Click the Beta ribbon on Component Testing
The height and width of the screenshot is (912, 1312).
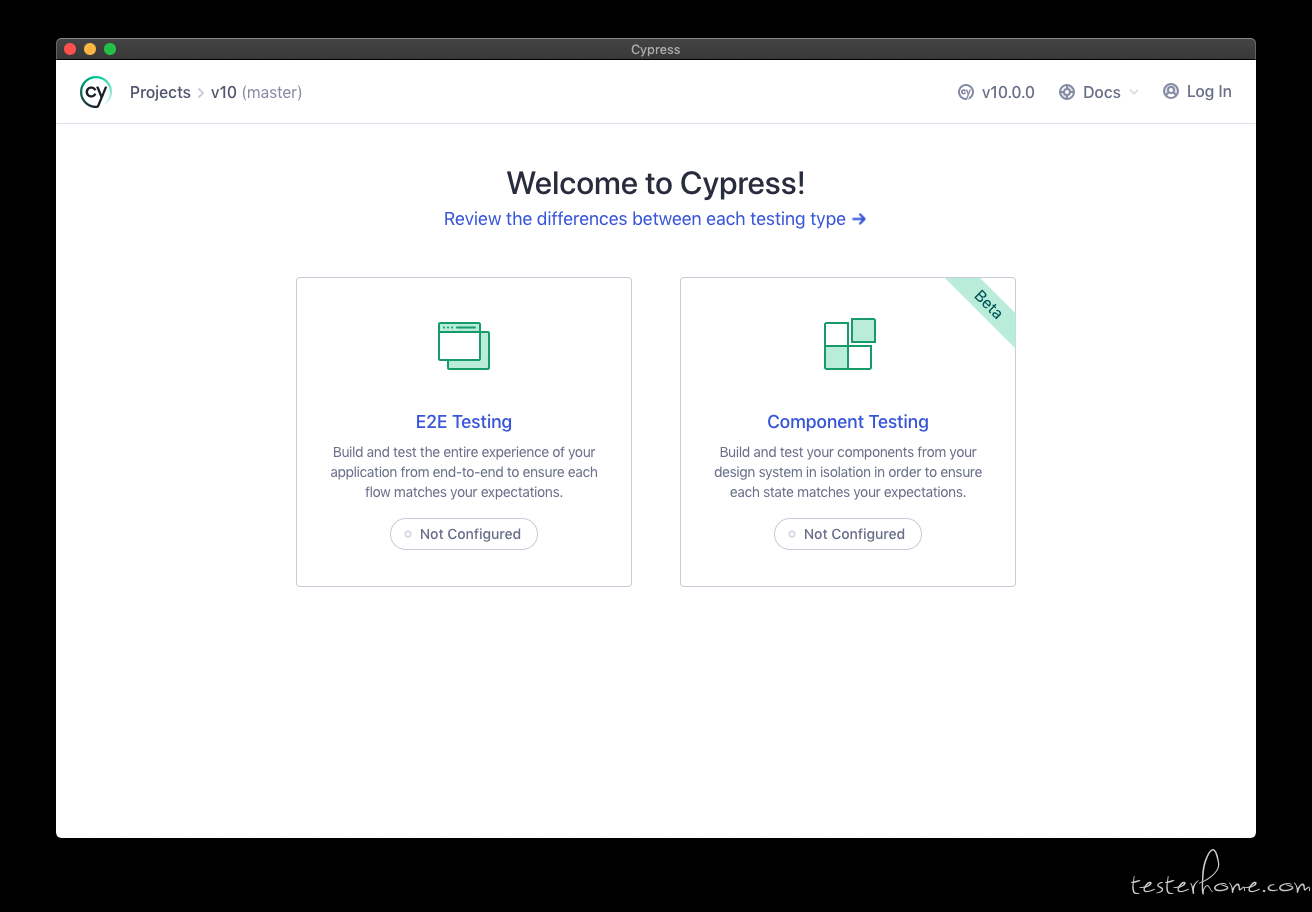point(985,307)
